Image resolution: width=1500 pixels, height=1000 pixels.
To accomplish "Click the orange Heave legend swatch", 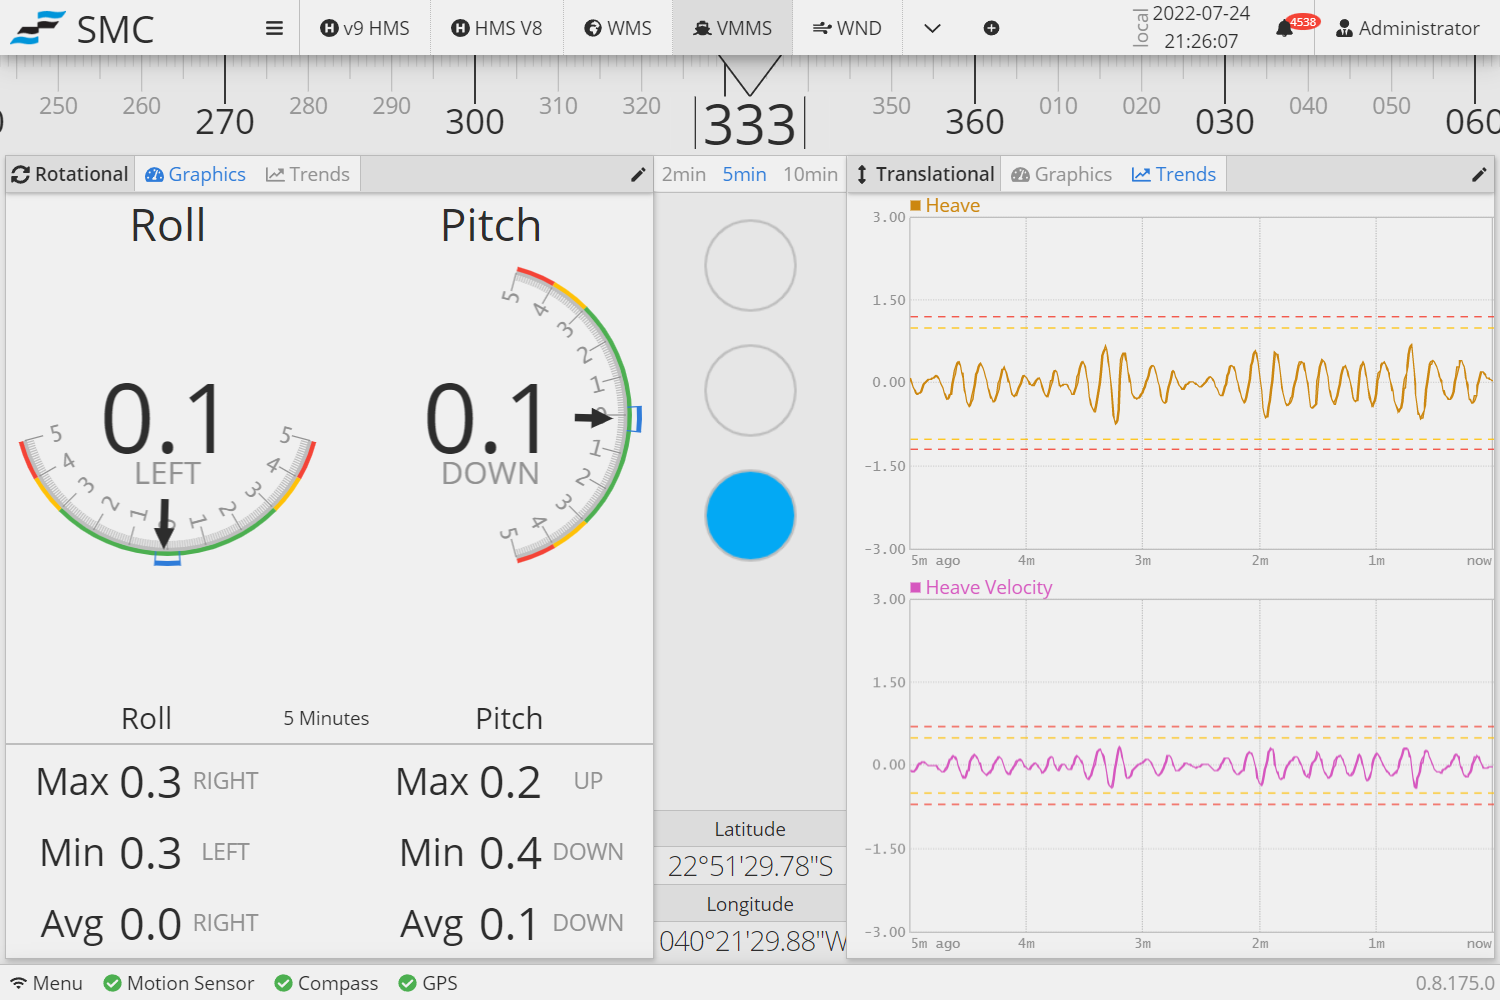I will [x=915, y=205].
